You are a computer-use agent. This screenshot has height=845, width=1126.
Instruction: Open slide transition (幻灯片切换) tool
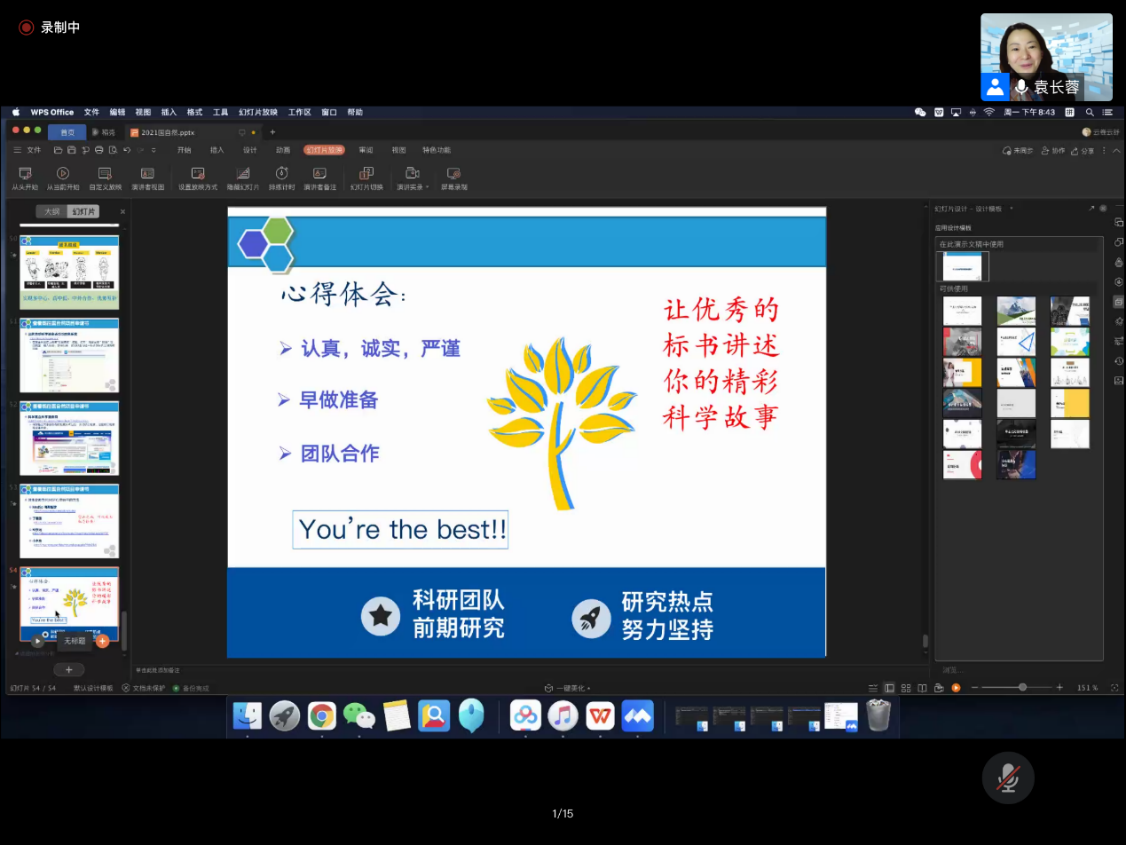click(366, 178)
